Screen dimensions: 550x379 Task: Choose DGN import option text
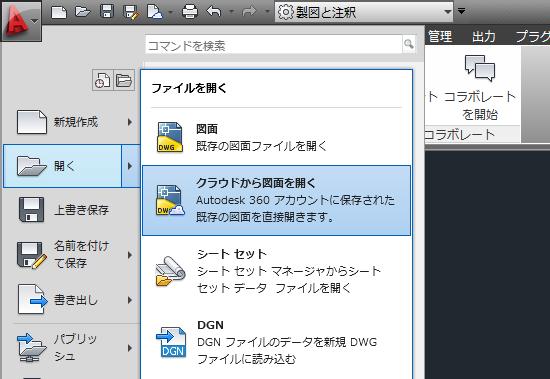[x=287, y=342]
